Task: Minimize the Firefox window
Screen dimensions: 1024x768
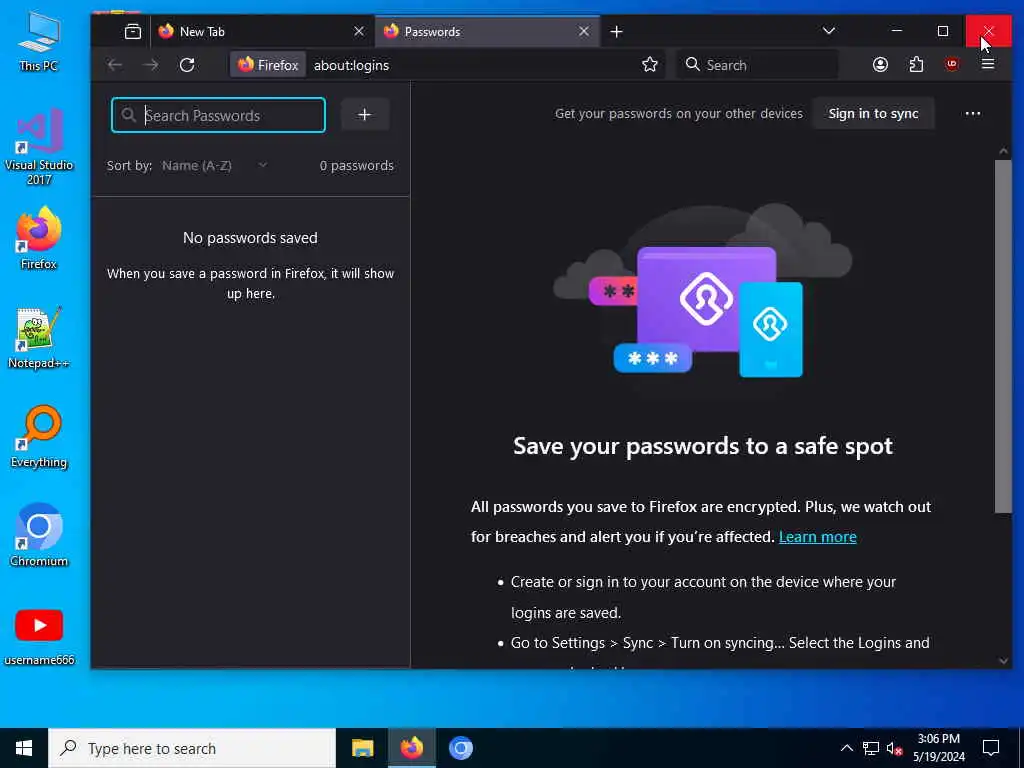Action: coord(897,31)
